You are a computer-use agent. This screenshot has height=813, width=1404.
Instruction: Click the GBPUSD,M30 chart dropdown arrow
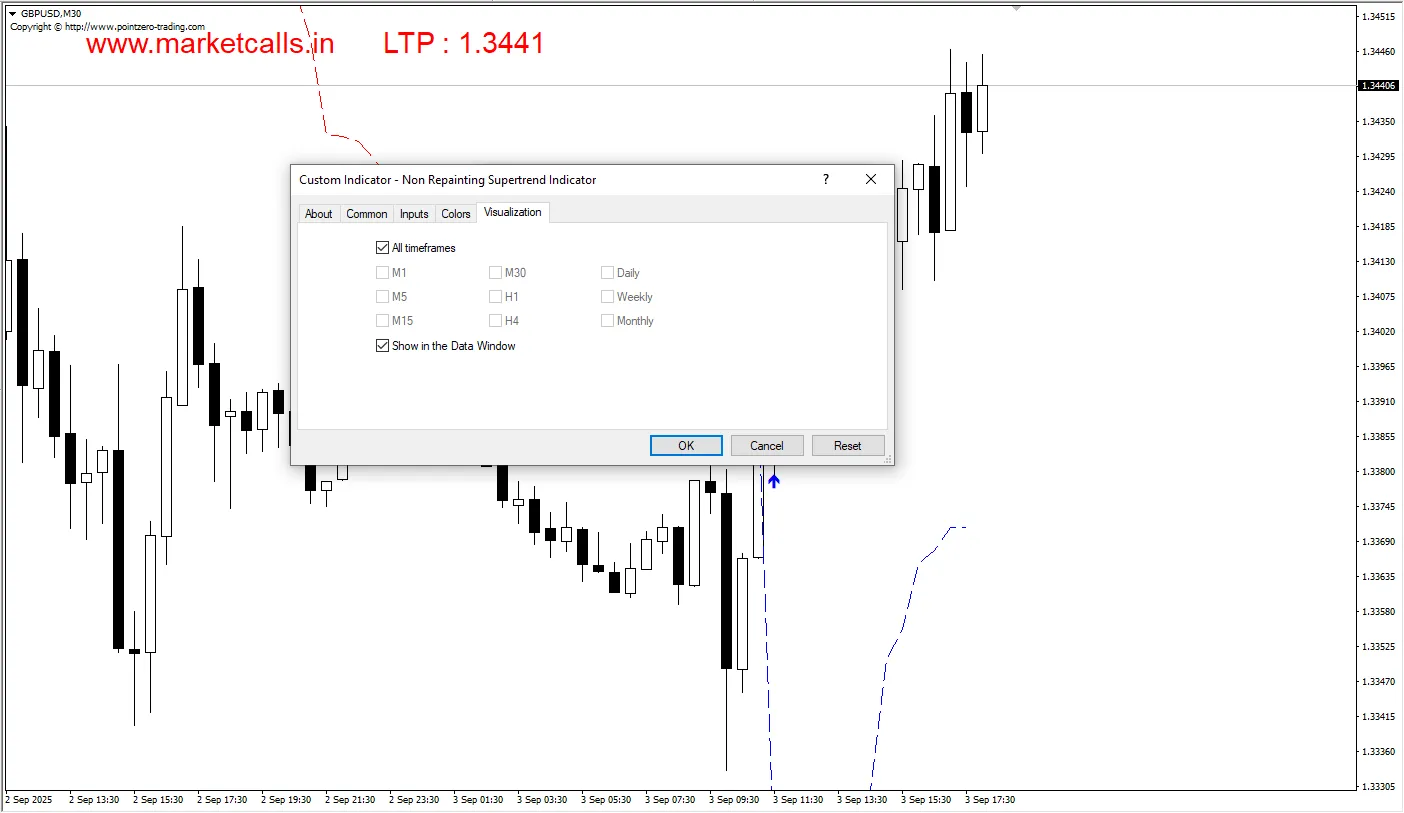[12, 14]
